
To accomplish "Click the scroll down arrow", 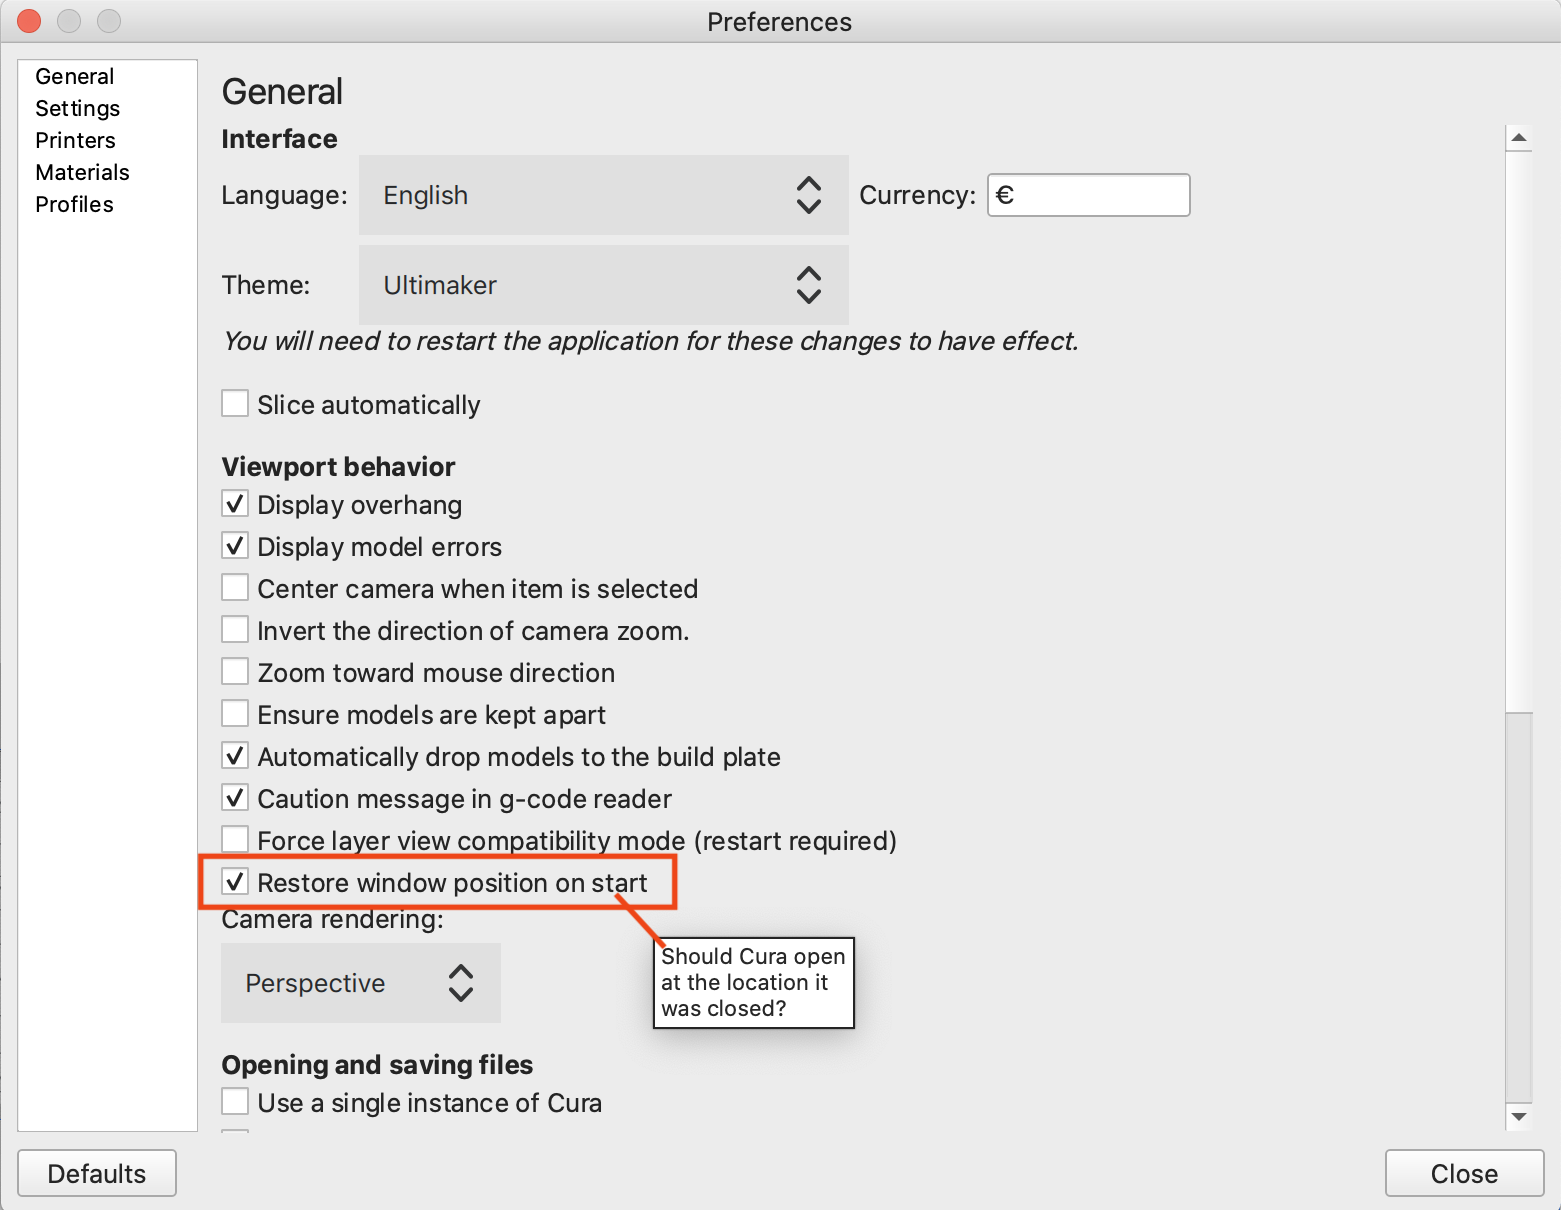I will coord(1519,1116).
